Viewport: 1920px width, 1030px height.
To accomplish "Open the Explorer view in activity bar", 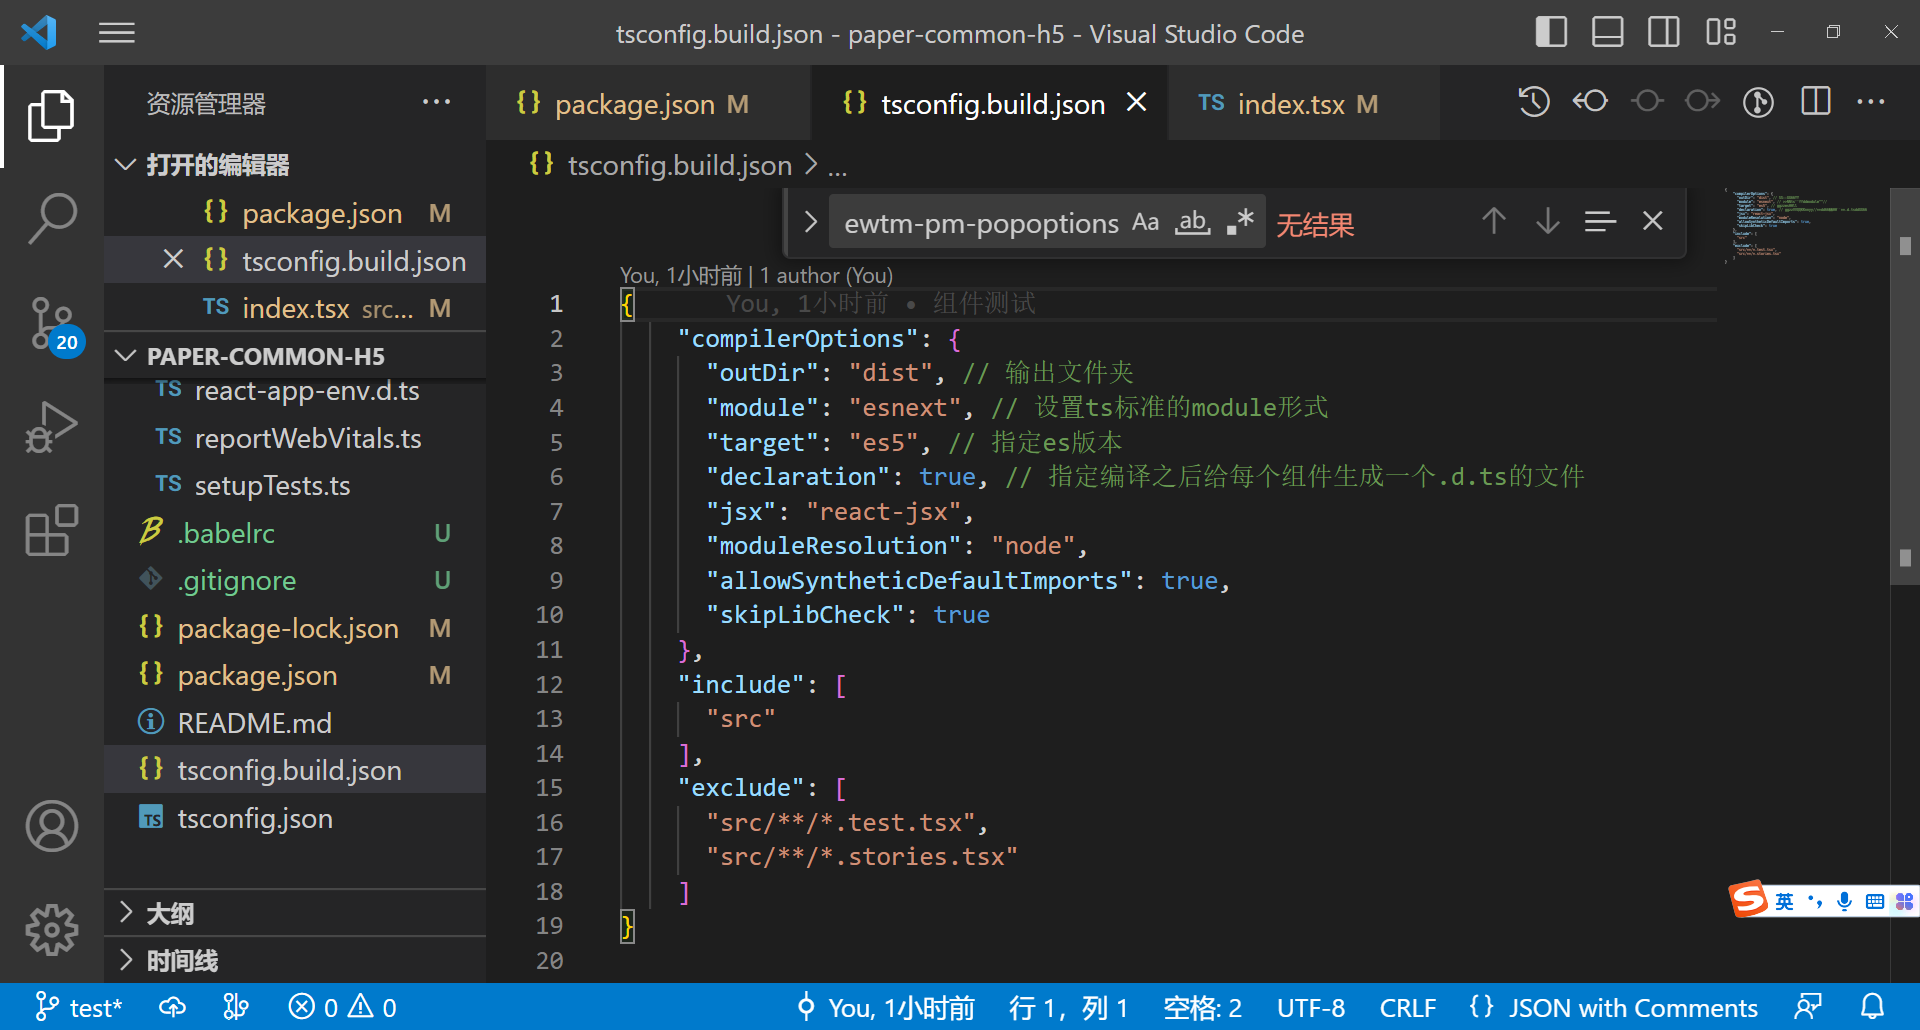I will pyautogui.click(x=51, y=116).
